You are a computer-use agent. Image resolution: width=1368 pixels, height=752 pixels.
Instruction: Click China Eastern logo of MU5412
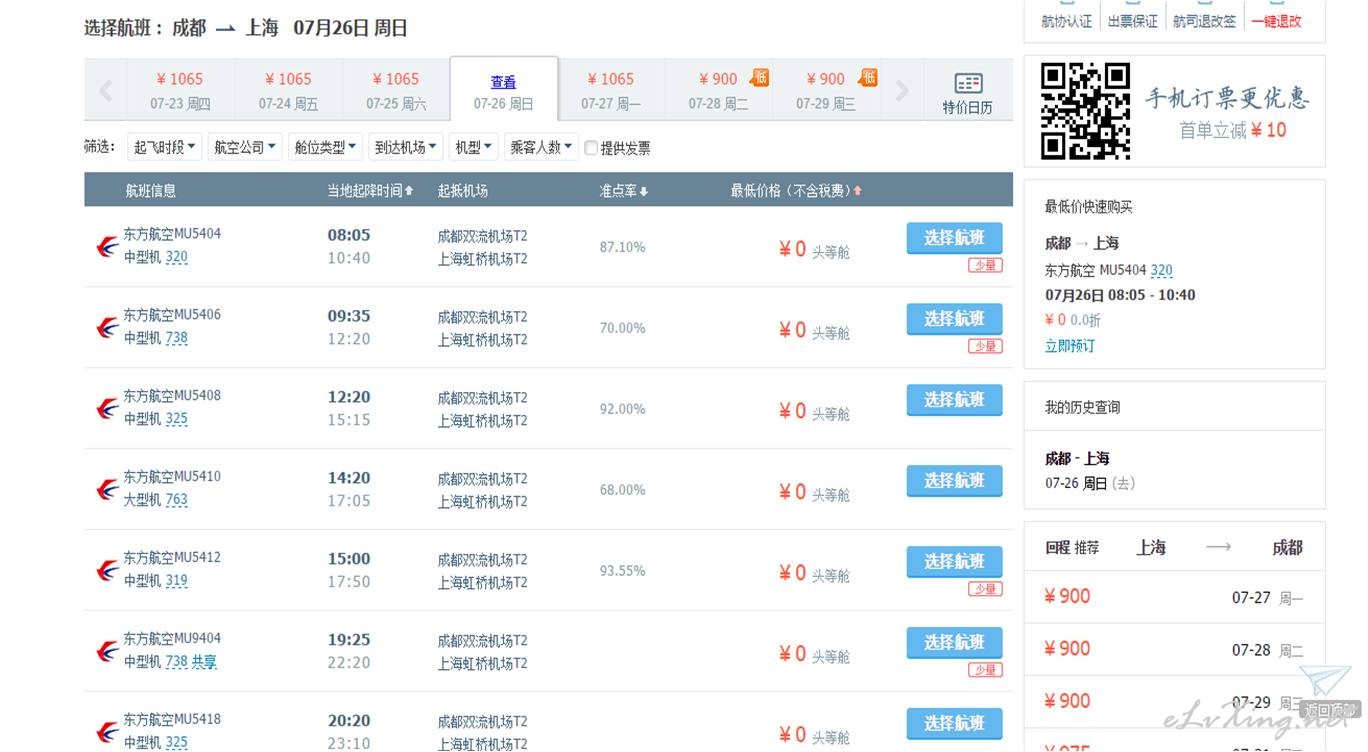pos(107,571)
